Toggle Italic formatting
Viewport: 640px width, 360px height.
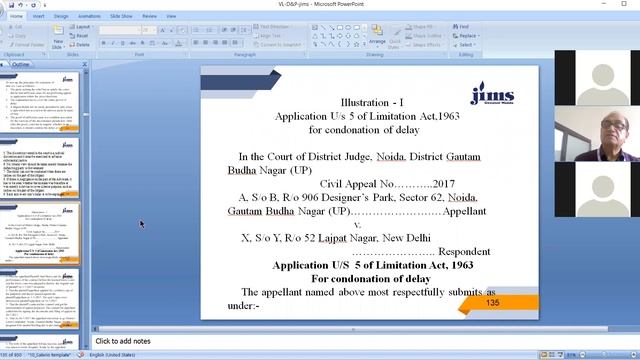tap(113, 43)
